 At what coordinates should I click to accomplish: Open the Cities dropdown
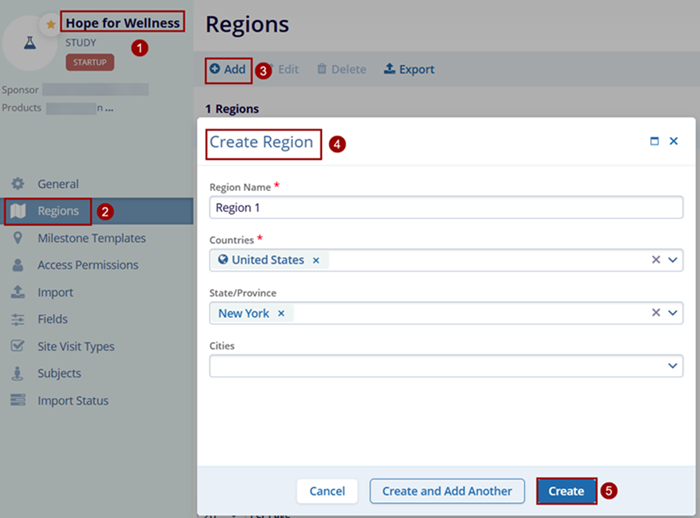point(673,367)
